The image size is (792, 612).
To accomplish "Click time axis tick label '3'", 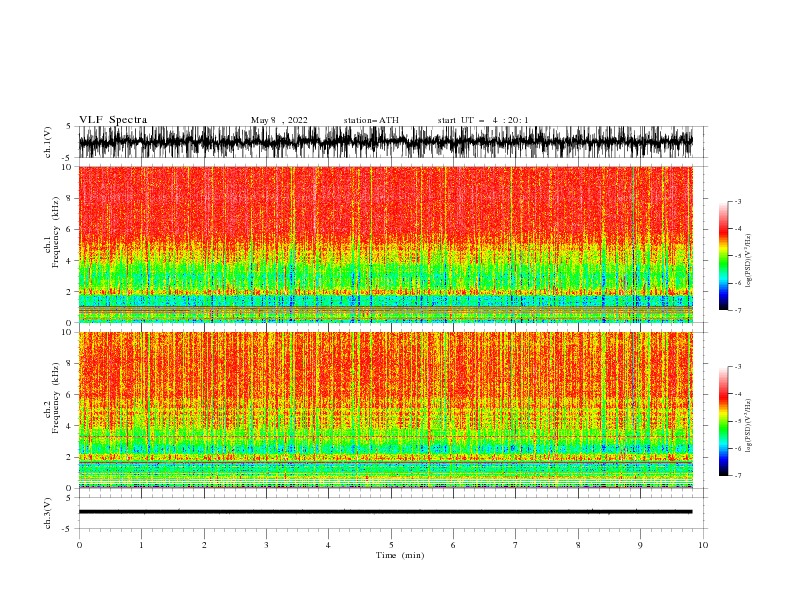I will pyautogui.click(x=266, y=545).
